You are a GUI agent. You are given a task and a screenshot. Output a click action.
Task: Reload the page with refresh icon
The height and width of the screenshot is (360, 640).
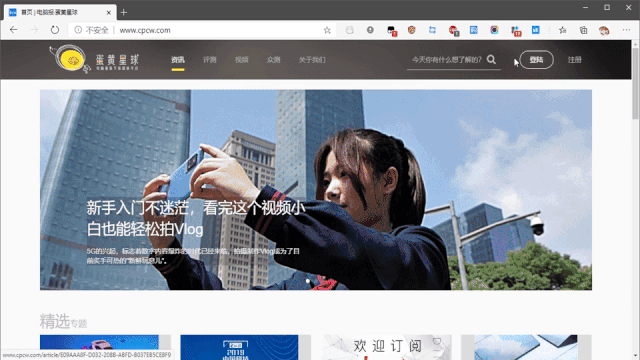[x=55, y=30]
